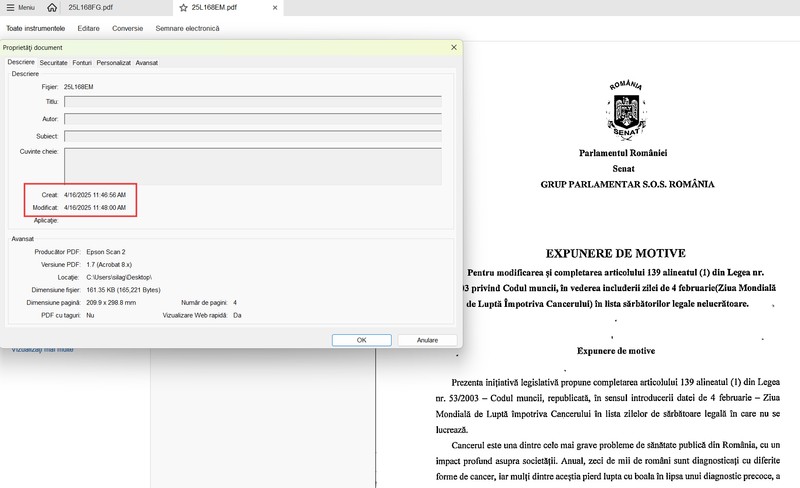The width and height of the screenshot is (800, 488).
Task: Click the Vizualizați mai multe link
Action: [x=42, y=350]
